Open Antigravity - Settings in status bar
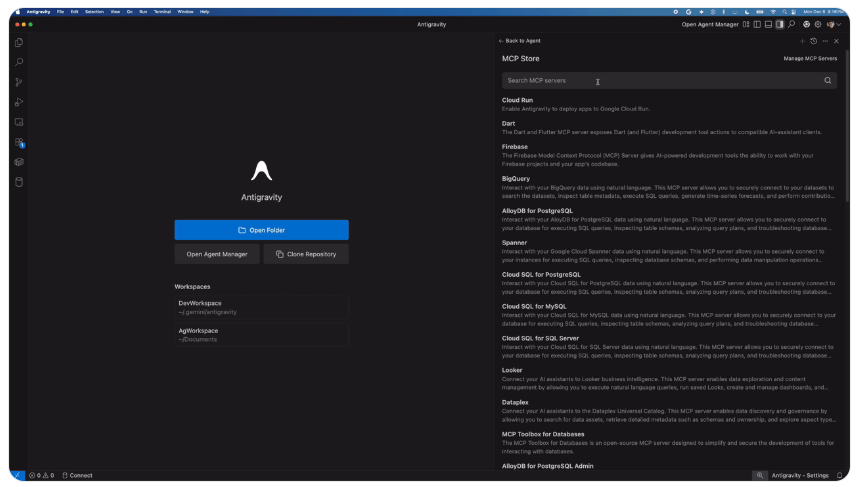 tap(800, 475)
